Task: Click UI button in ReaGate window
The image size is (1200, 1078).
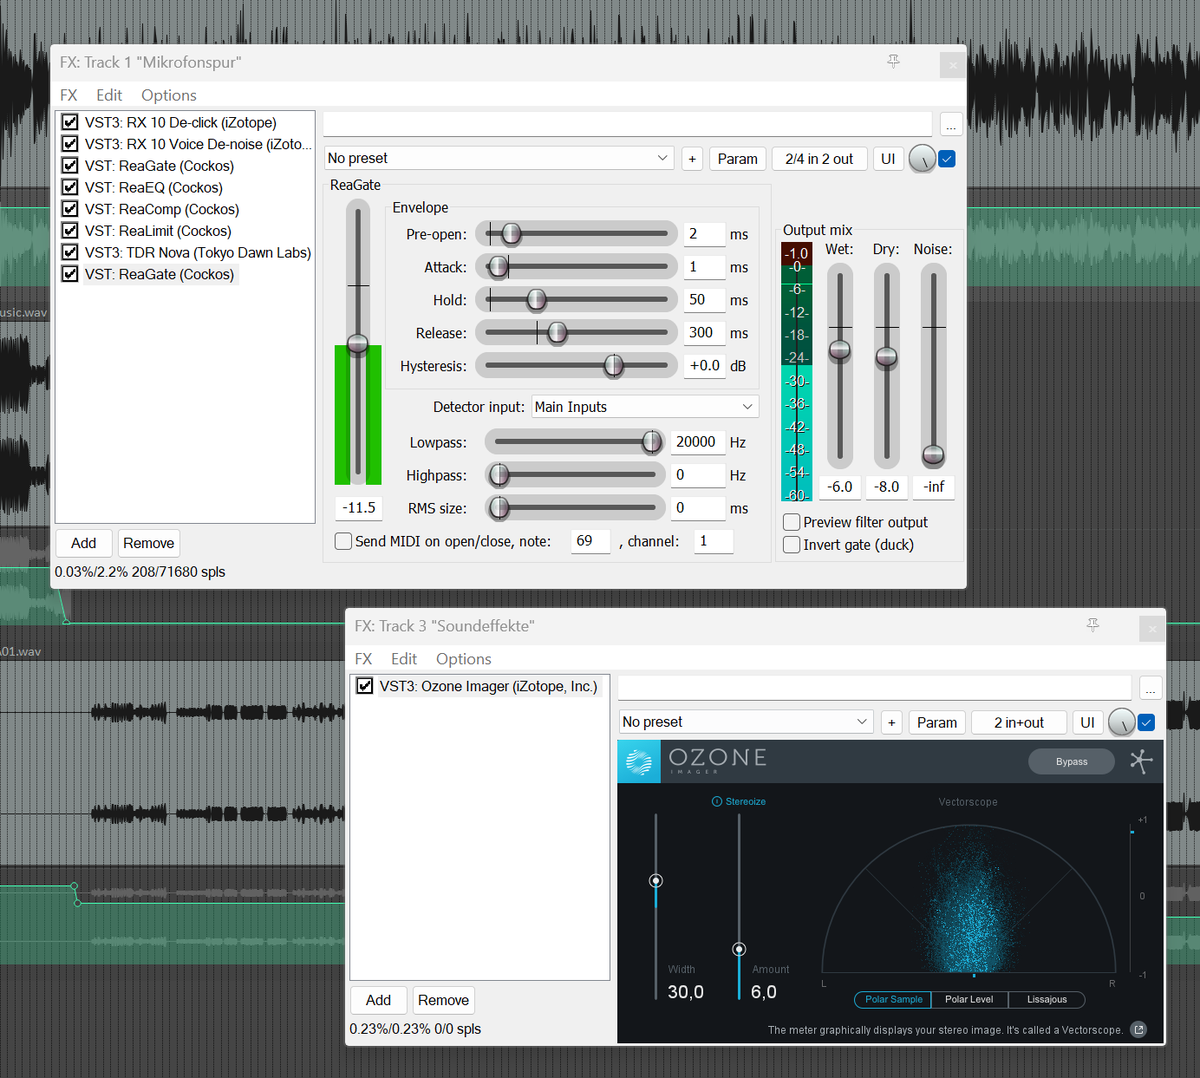Action: click(888, 159)
